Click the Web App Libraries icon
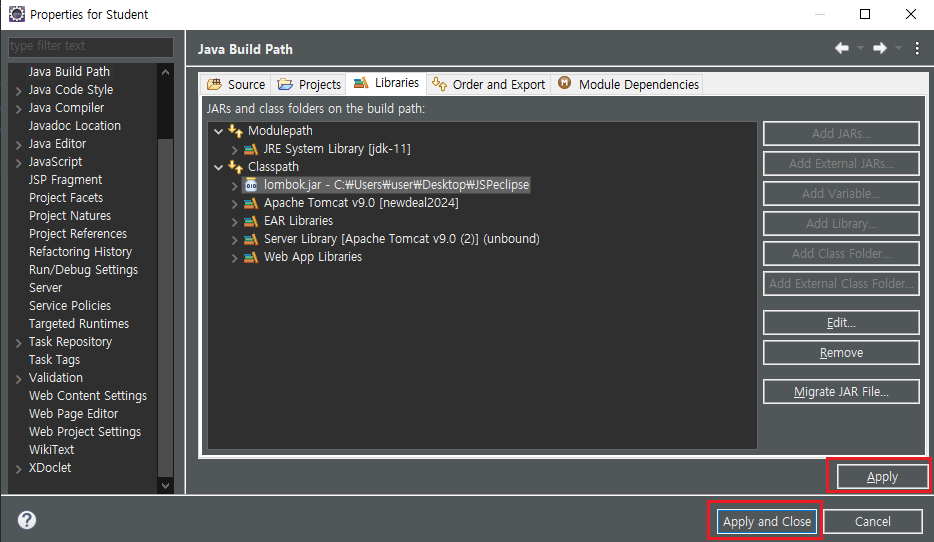 251,257
